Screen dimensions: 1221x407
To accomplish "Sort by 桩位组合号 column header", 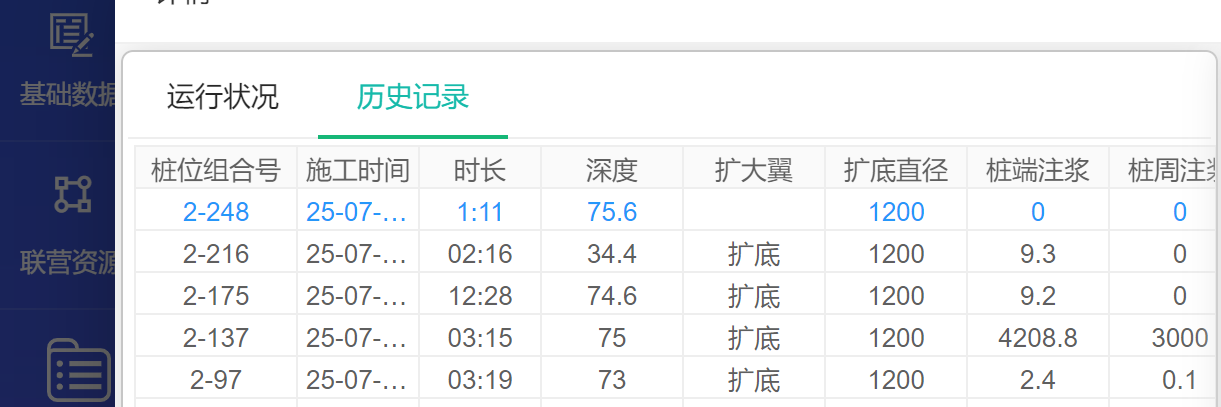I will click(215, 170).
